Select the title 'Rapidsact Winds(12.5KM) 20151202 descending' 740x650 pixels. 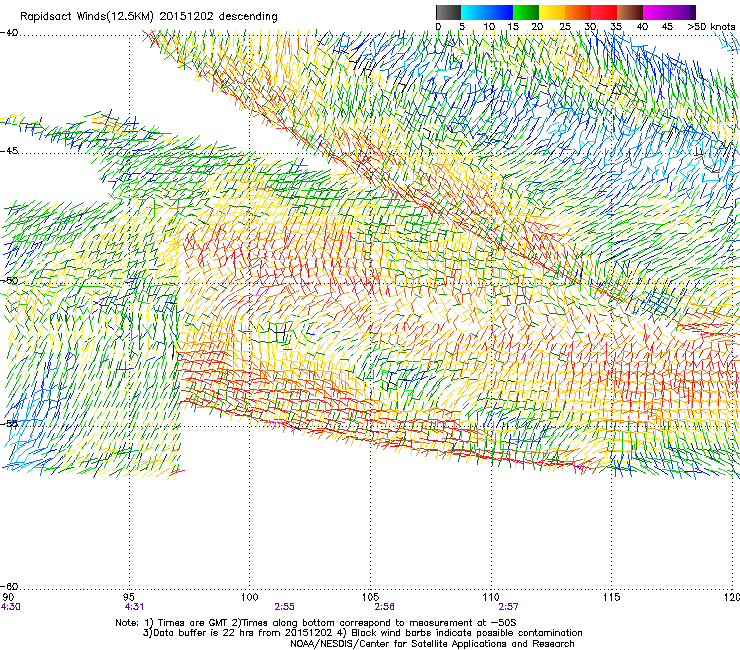149,17
